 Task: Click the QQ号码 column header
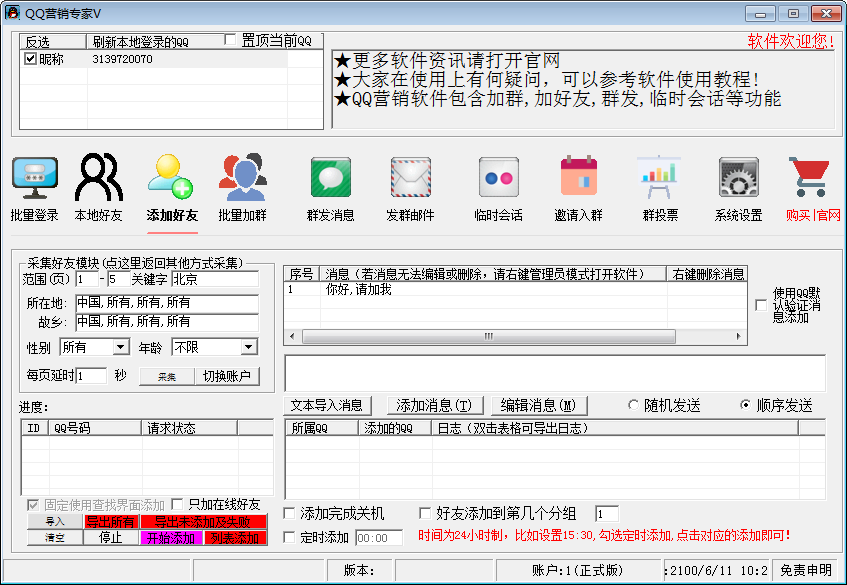point(95,428)
